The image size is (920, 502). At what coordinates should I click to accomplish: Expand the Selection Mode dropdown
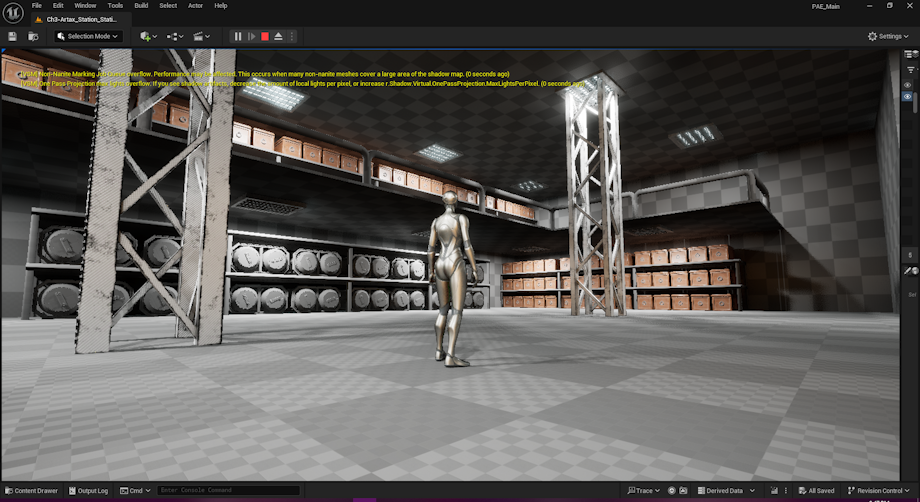point(87,36)
